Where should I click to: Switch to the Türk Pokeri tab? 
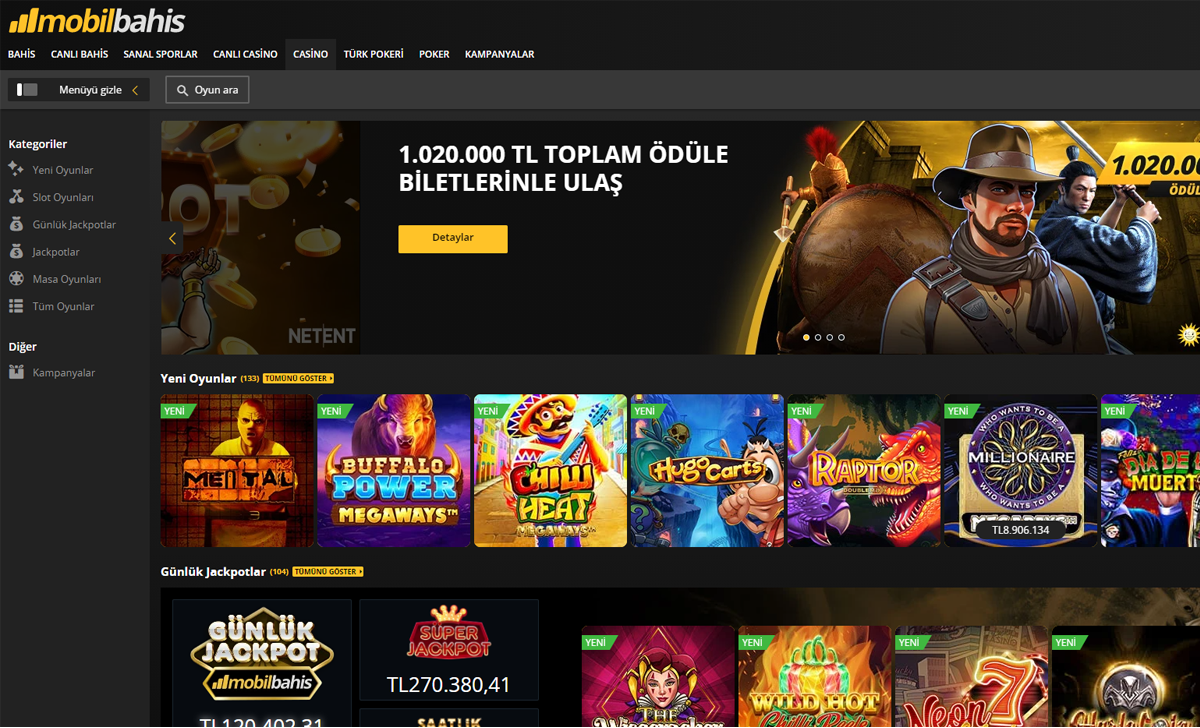tap(374, 54)
